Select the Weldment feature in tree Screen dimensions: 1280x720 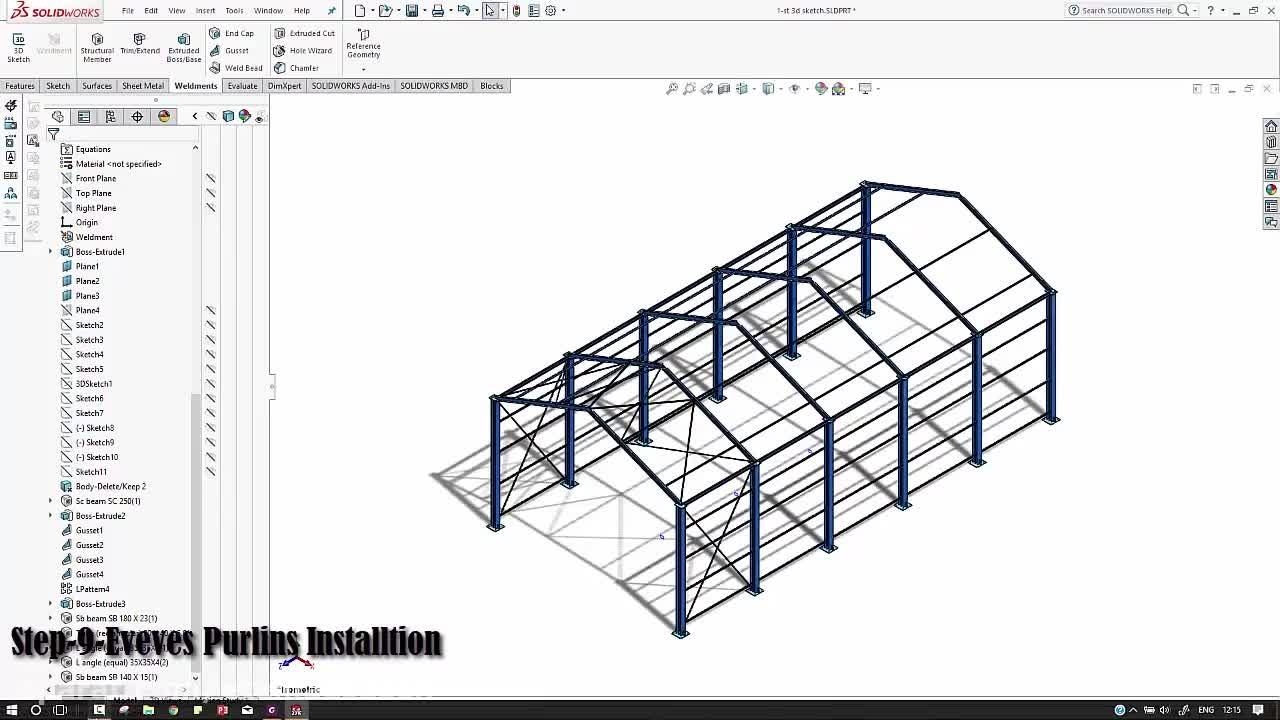[x=94, y=237]
